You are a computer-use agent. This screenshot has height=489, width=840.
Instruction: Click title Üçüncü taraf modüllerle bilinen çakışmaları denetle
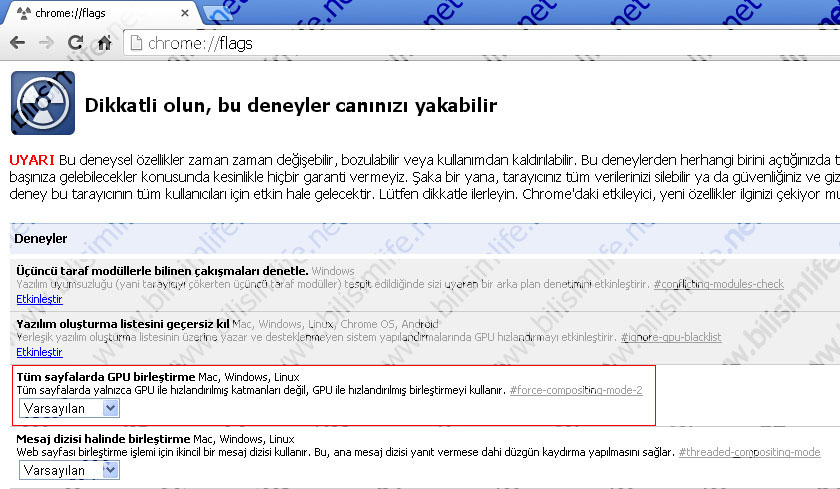click(x=162, y=271)
